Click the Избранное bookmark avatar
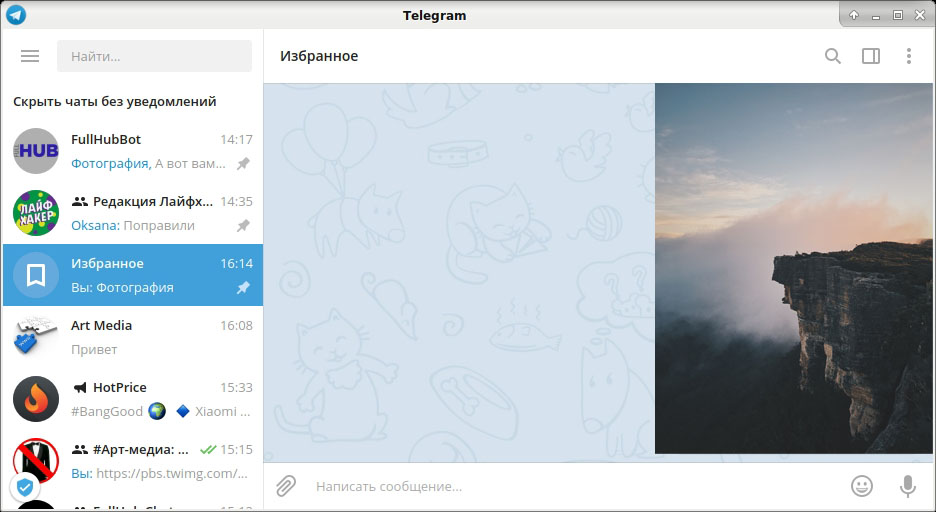The image size is (936, 512). [x=36, y=275]
